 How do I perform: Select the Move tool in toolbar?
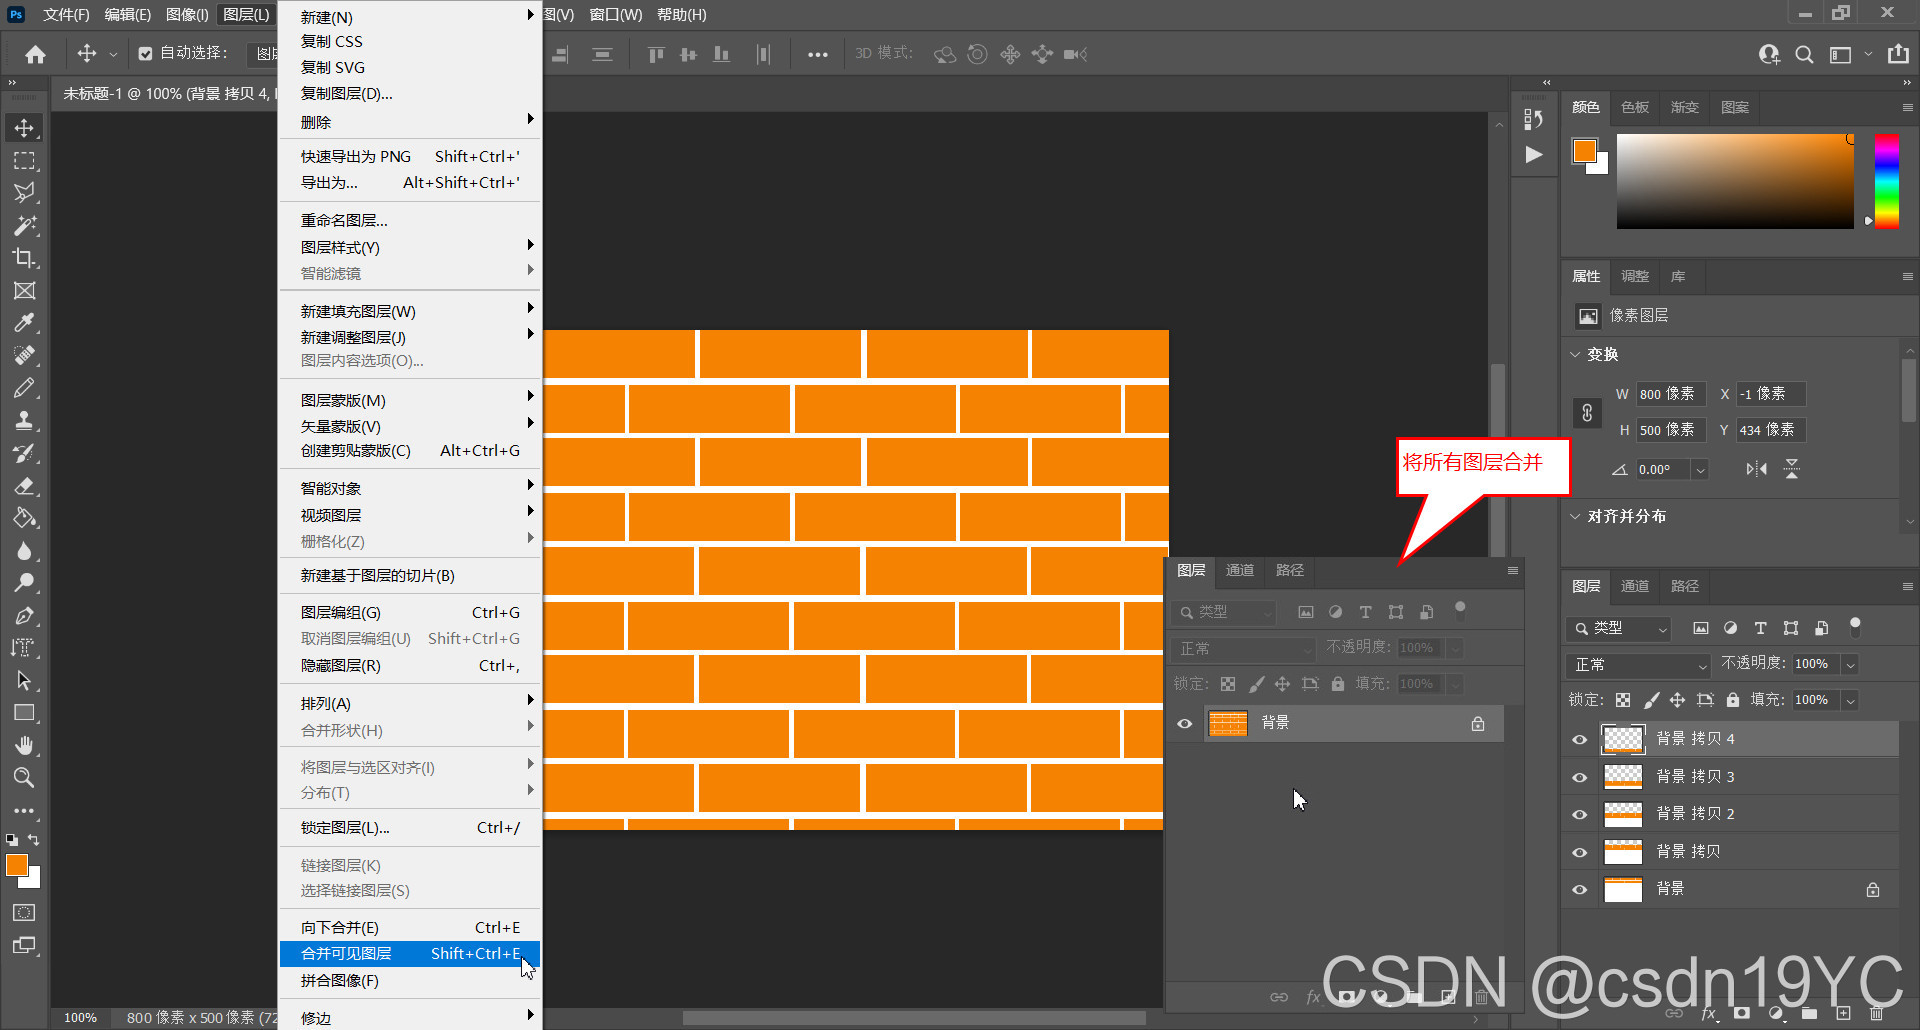click(x=24, y=128)
